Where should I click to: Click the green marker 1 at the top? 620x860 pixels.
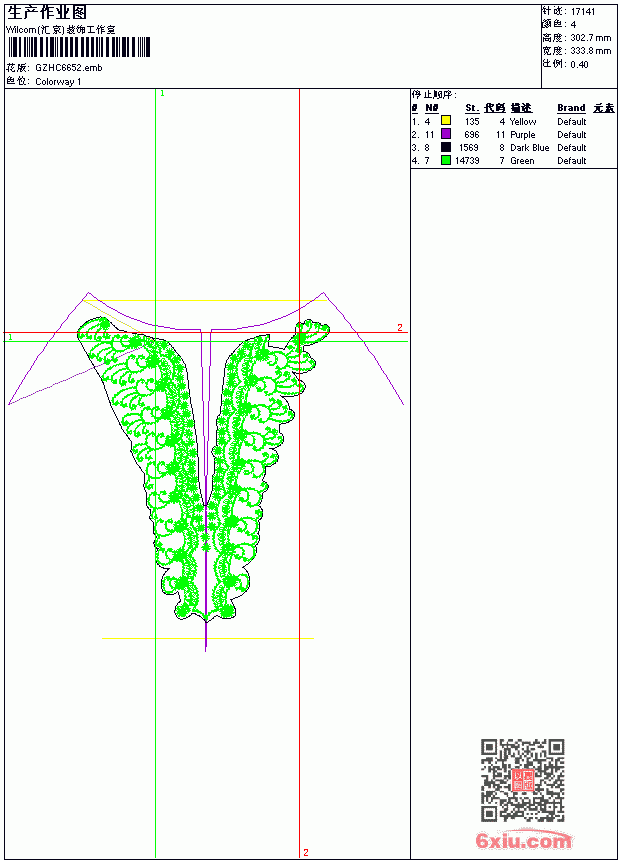pyautogui.click(x=162, y=94)
